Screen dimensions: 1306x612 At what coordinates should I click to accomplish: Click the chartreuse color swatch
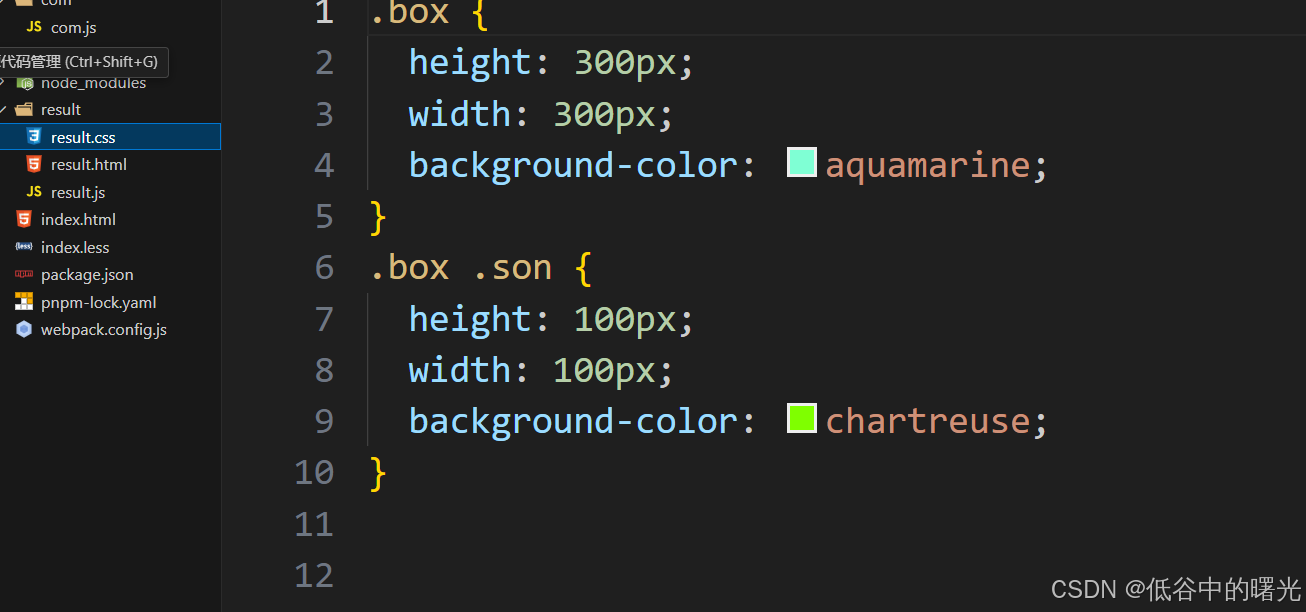pyautogui.click(x=800, y=418)
